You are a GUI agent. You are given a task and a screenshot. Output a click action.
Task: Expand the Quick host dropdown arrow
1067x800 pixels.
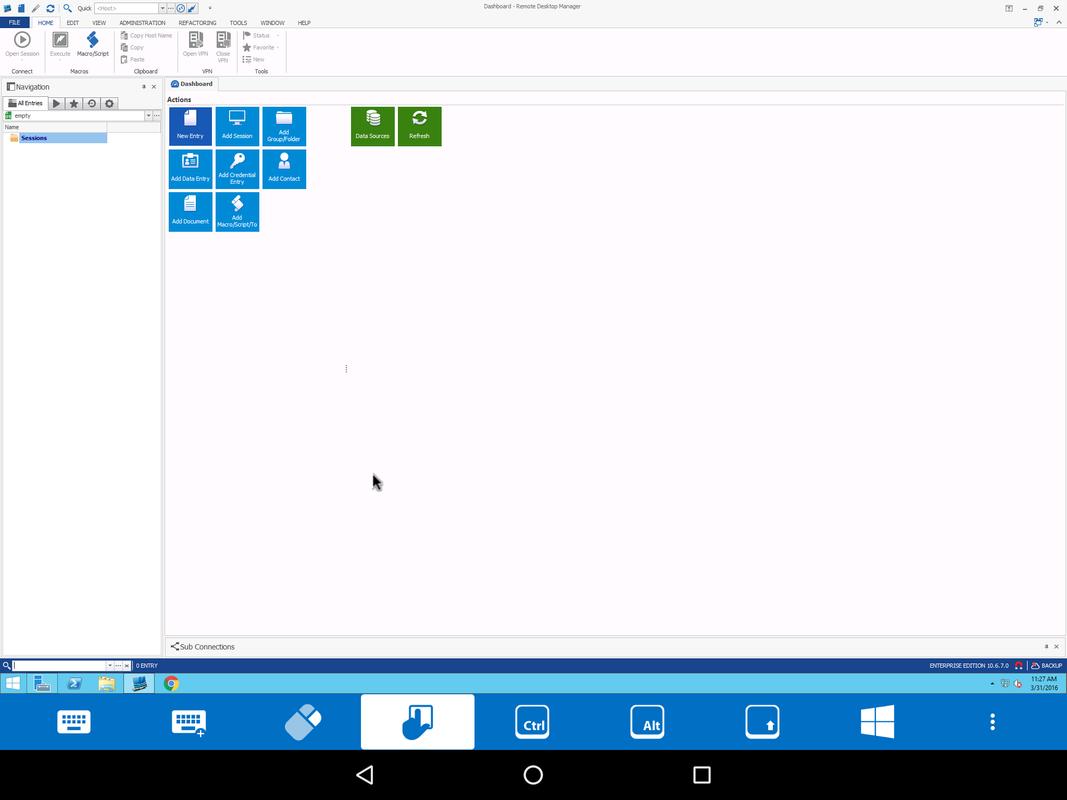point(163,8)
